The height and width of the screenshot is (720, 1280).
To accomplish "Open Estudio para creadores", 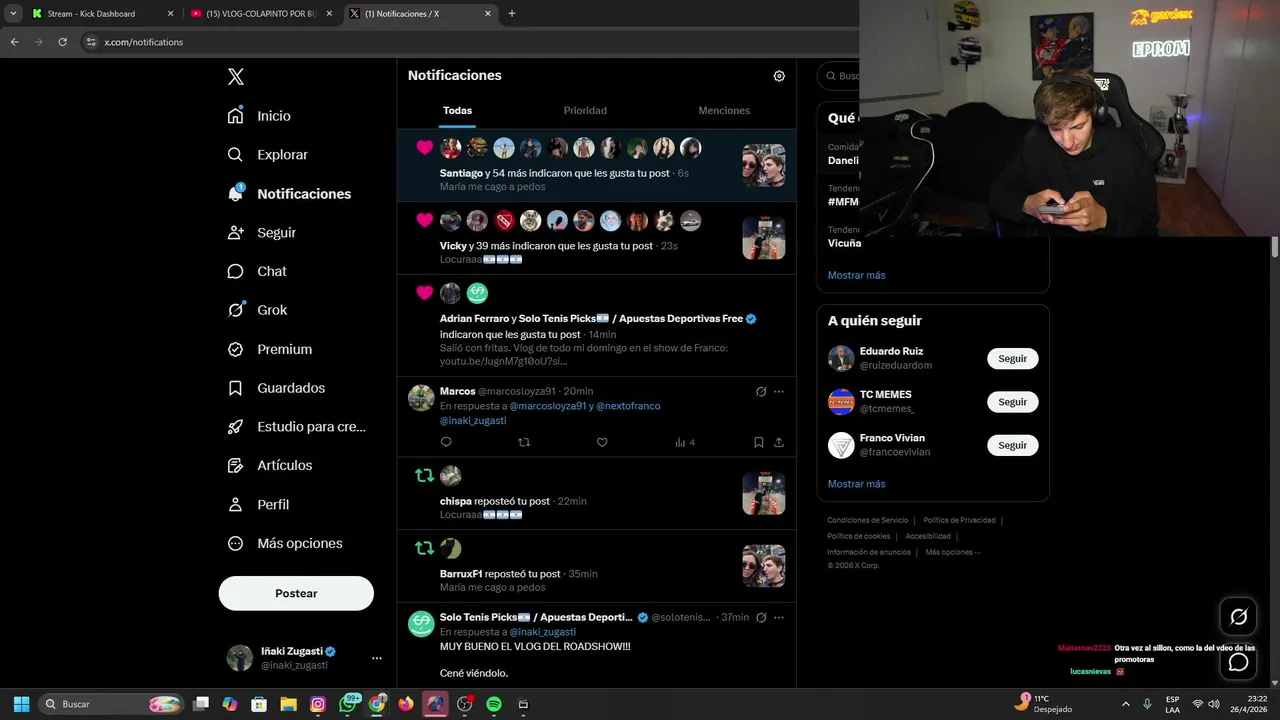I will (x=296, y=427).
